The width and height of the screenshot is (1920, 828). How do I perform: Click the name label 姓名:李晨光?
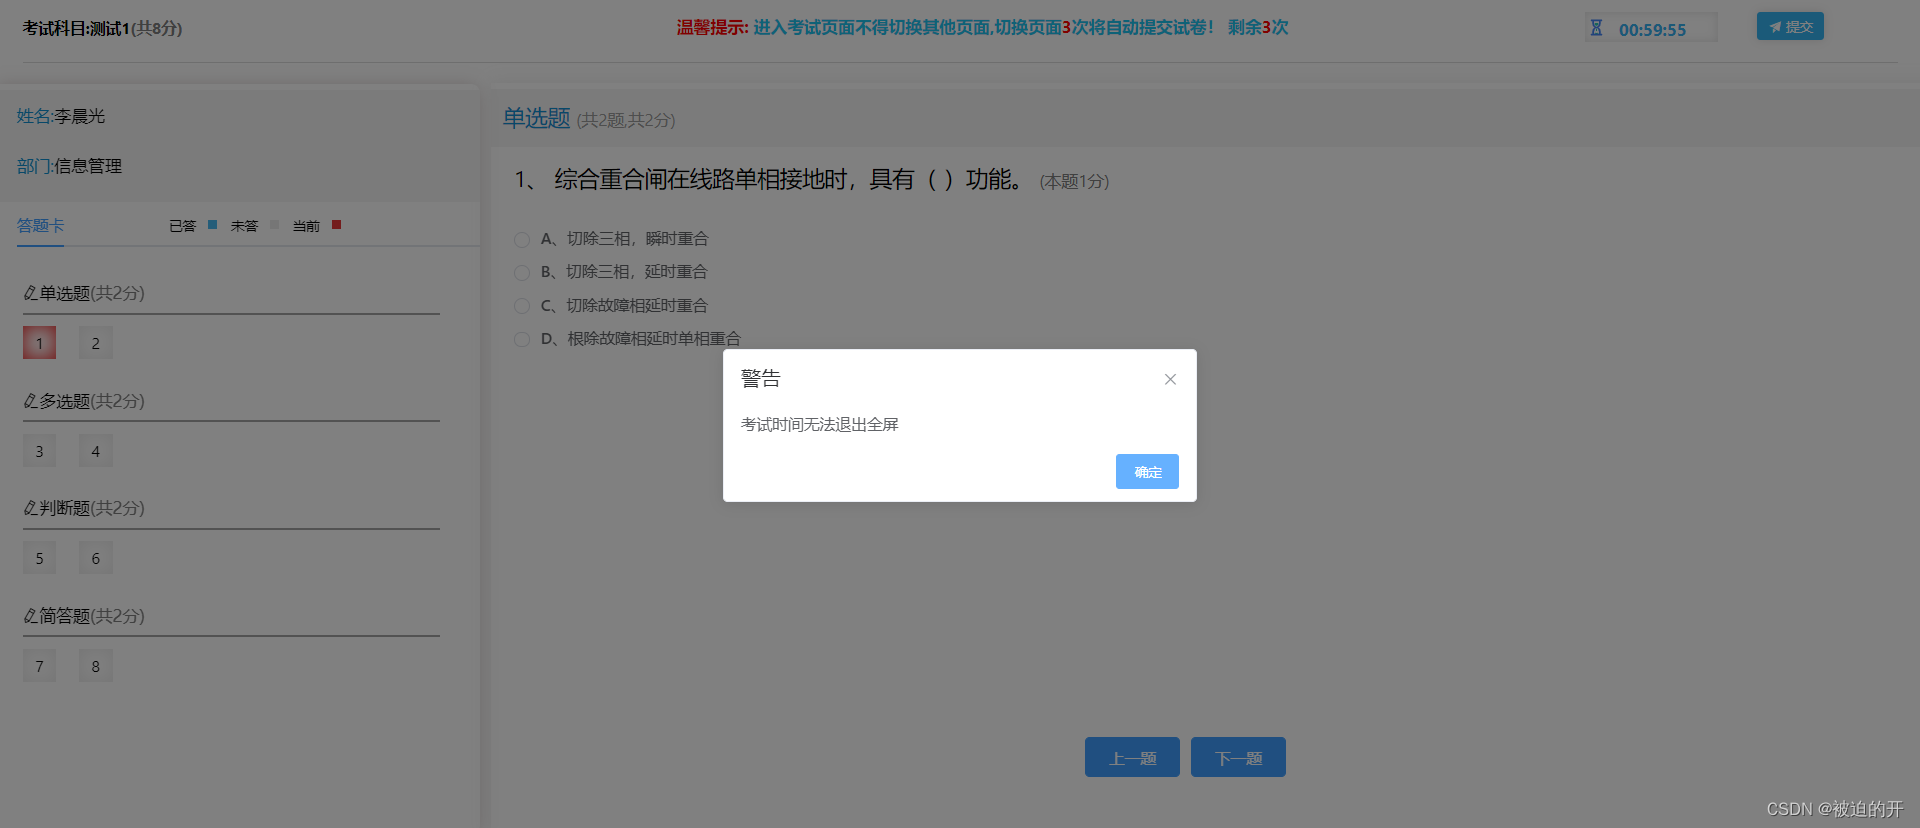pos(61,116)
